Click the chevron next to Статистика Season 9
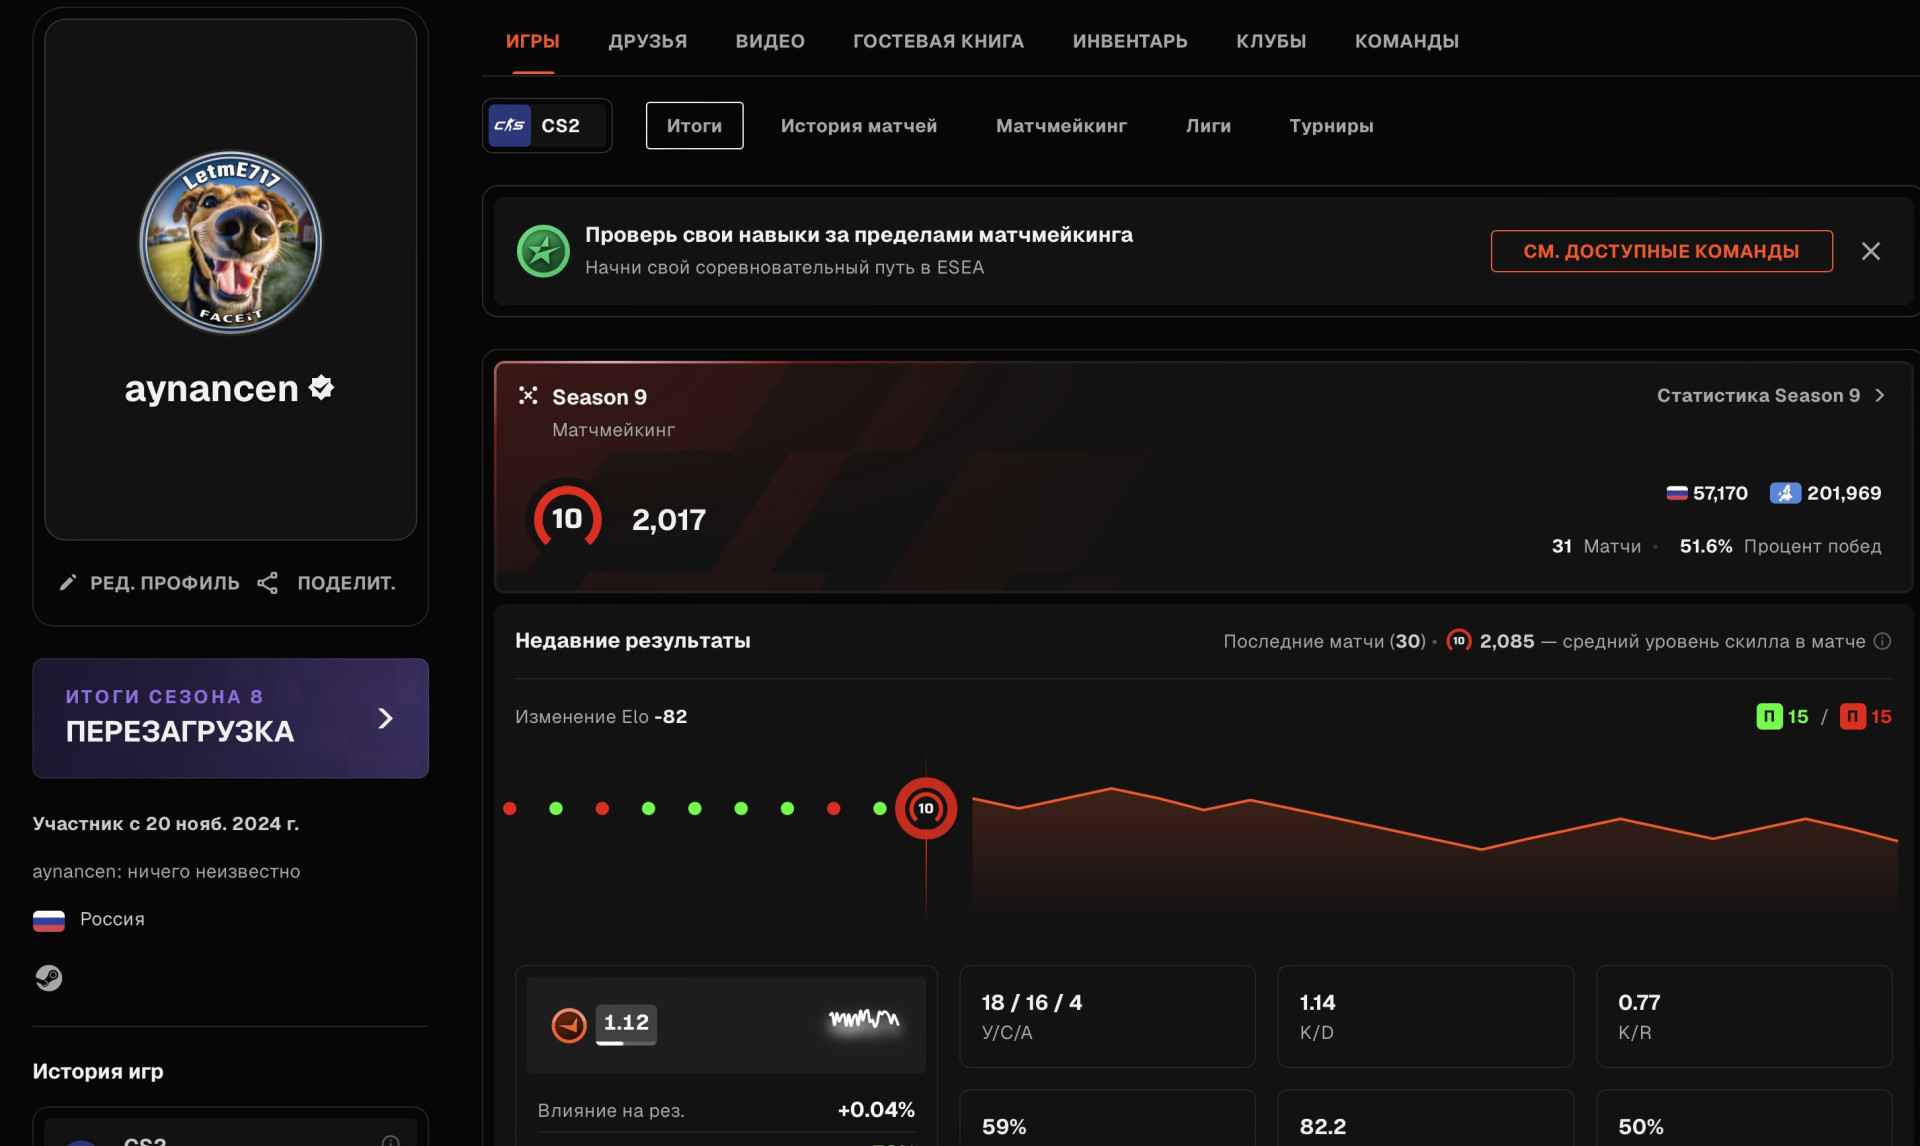 (1880, 395)
